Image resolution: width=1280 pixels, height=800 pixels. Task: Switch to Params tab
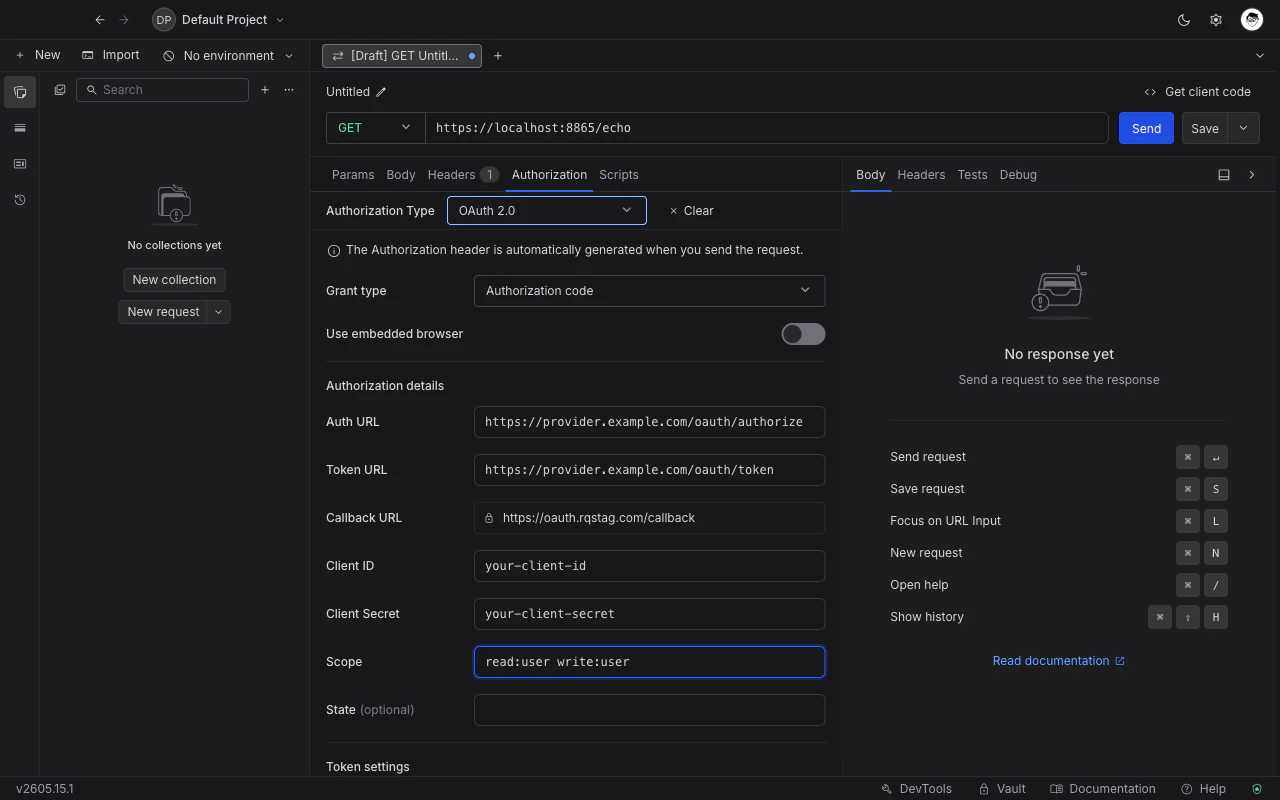[x=353, y=175]
